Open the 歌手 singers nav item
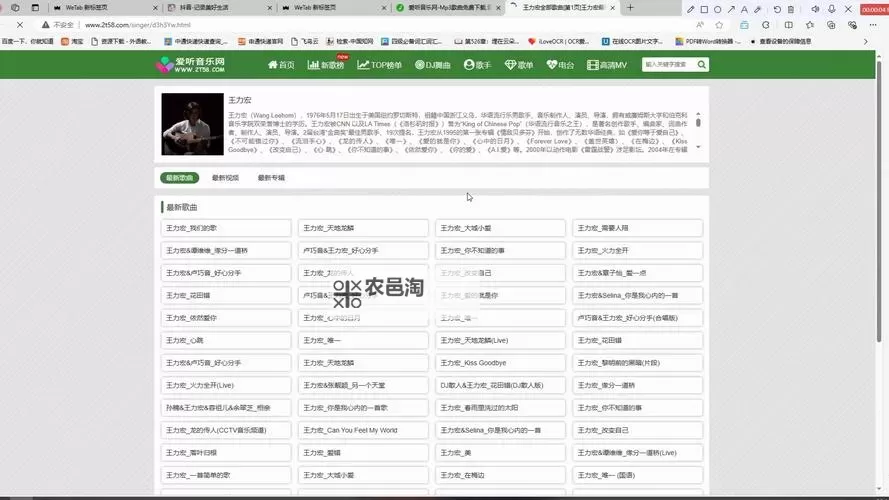 click(477, 65)
